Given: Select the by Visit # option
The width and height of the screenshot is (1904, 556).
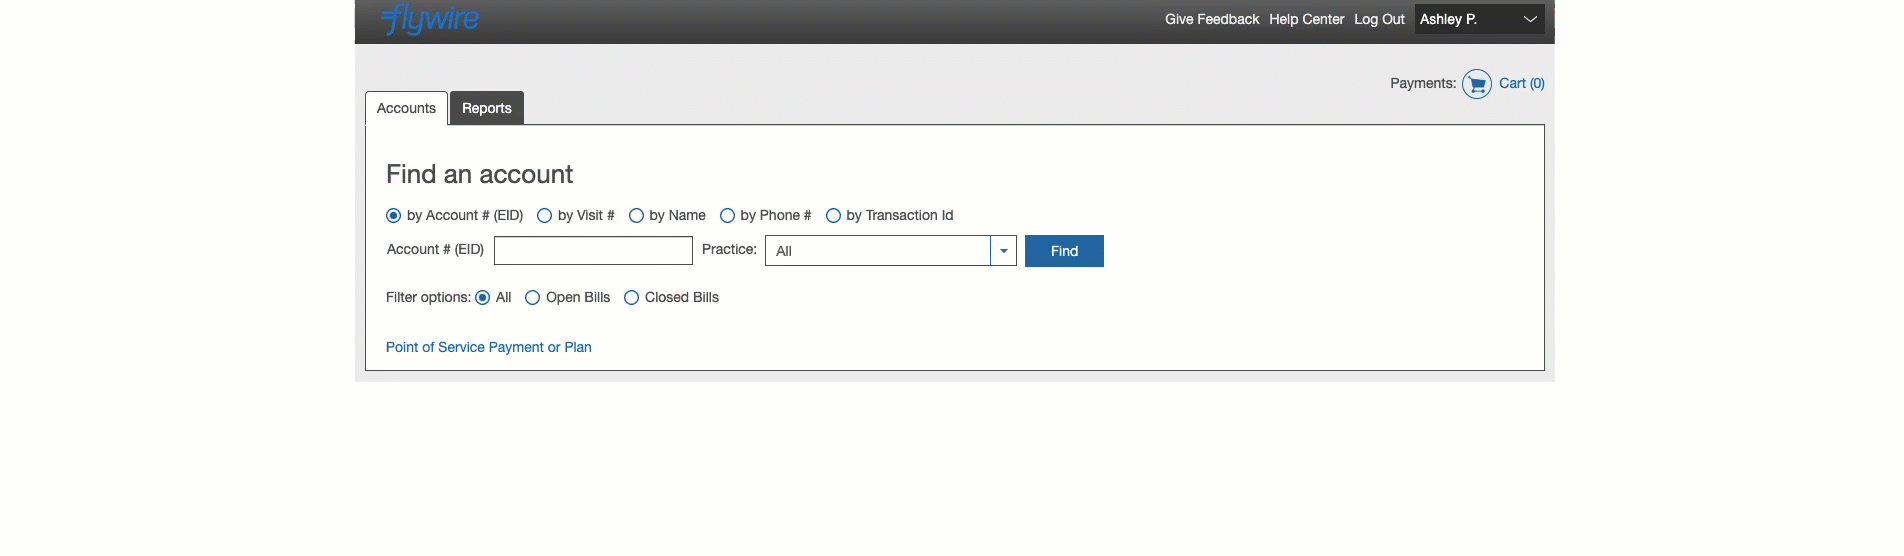Looking at the screenshot, I should pos(545,216).
